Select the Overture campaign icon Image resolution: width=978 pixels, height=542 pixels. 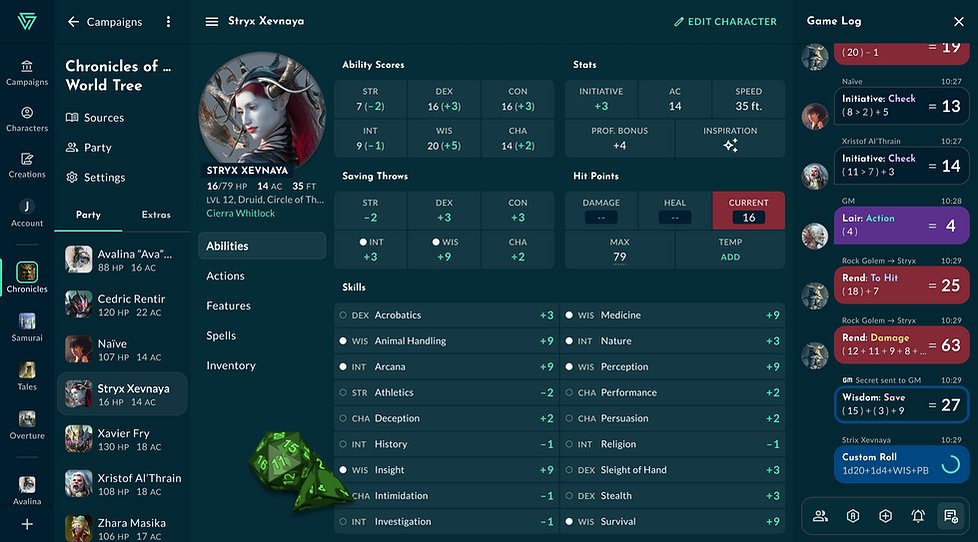27,425
